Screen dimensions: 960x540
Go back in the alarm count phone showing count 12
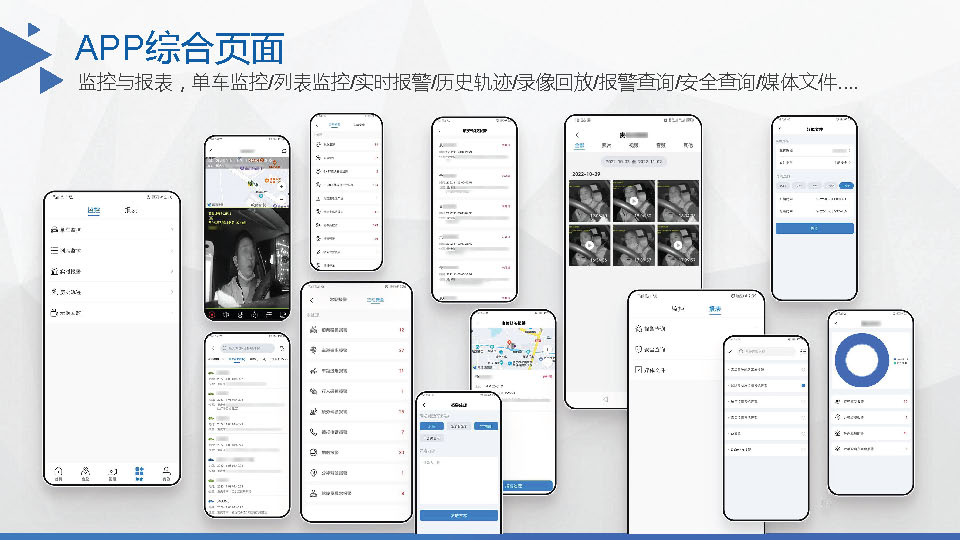click(312, 300)
